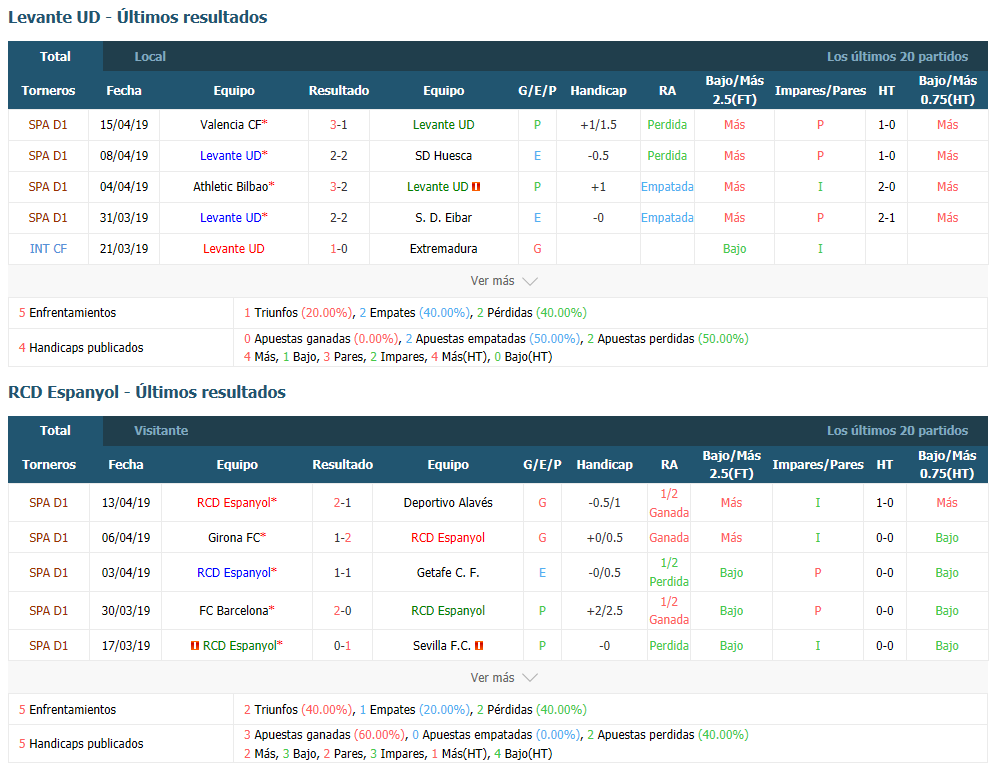This screenshot has width=994, height=770.
Task: Open Los últimos 20 partidos for RCD Espanyol
Action: (x=897, y=430)
